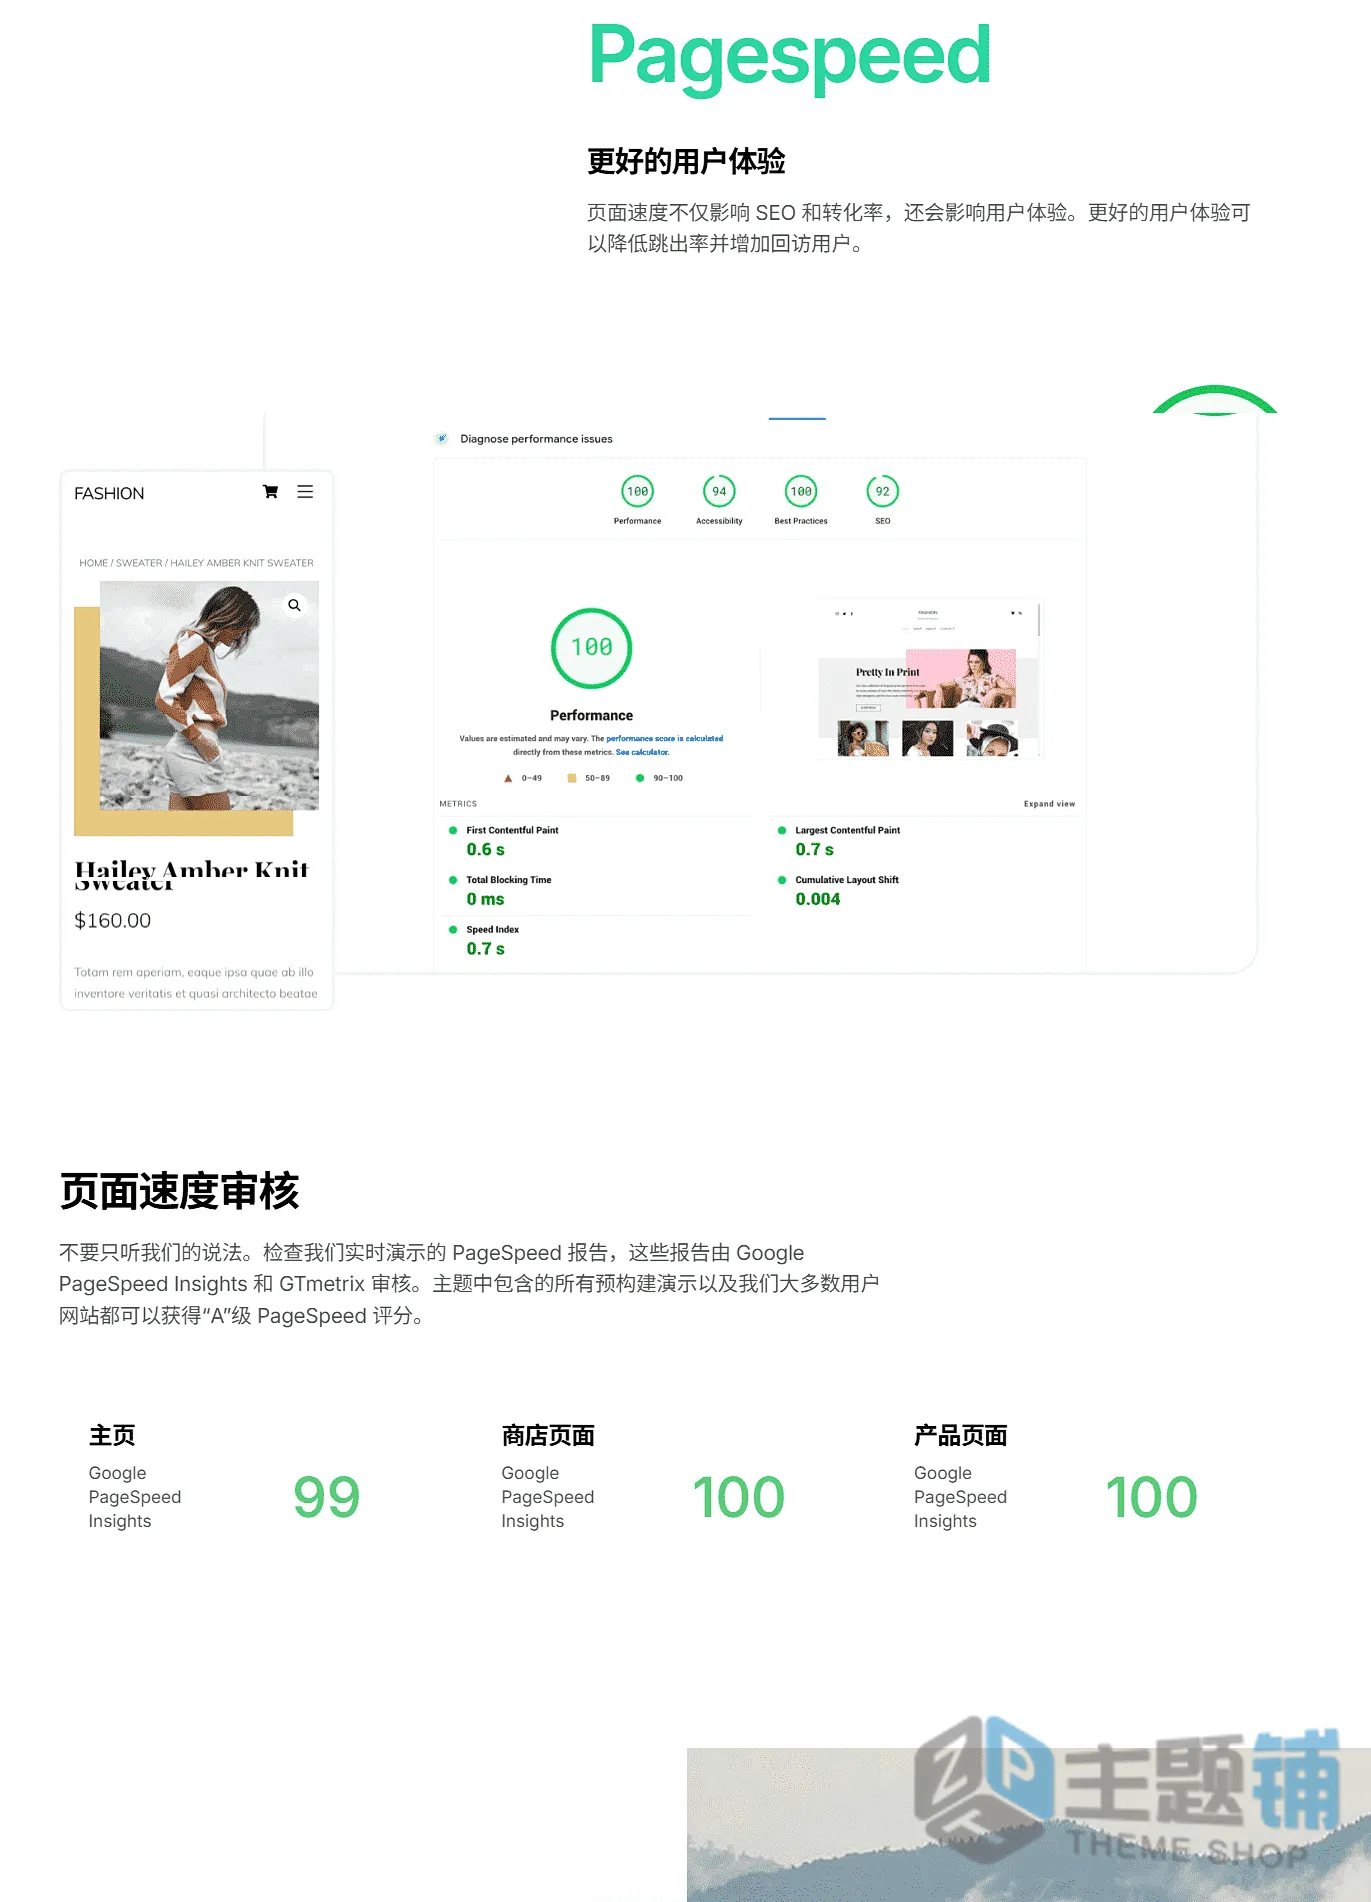This screenshot has width=1371, height=1902.
Task: Click the 0.6 s First Contentful Paint value
Action: [x=485, y=849]
